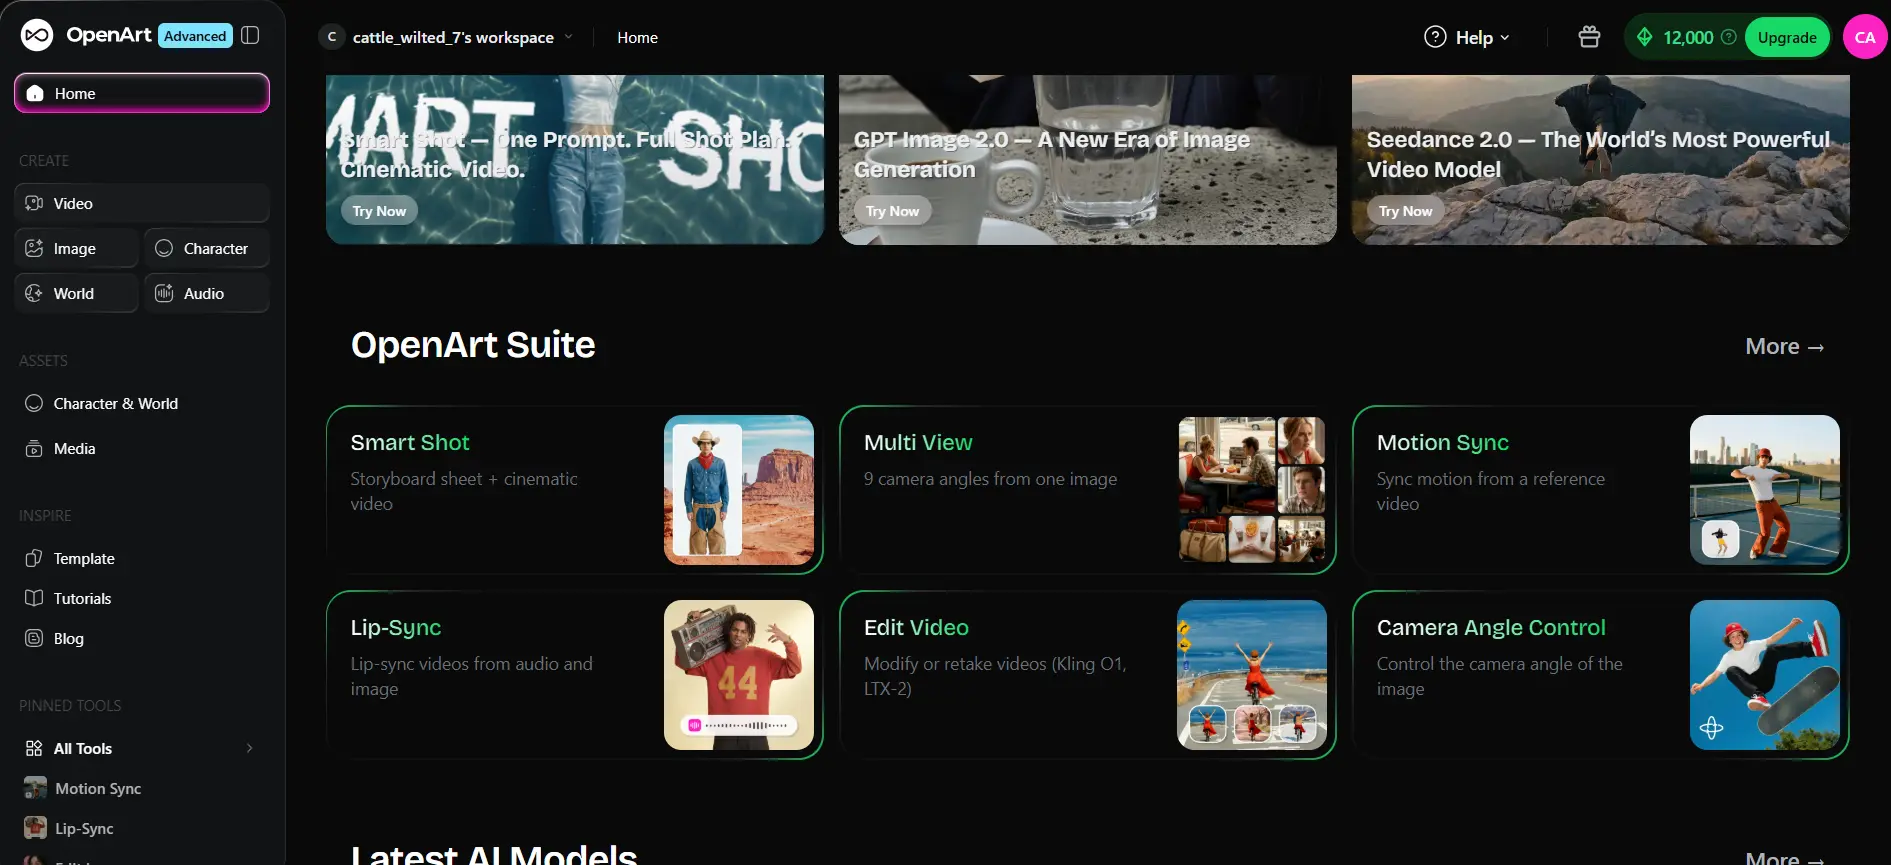Browse the Template gallery

(142, 558)
